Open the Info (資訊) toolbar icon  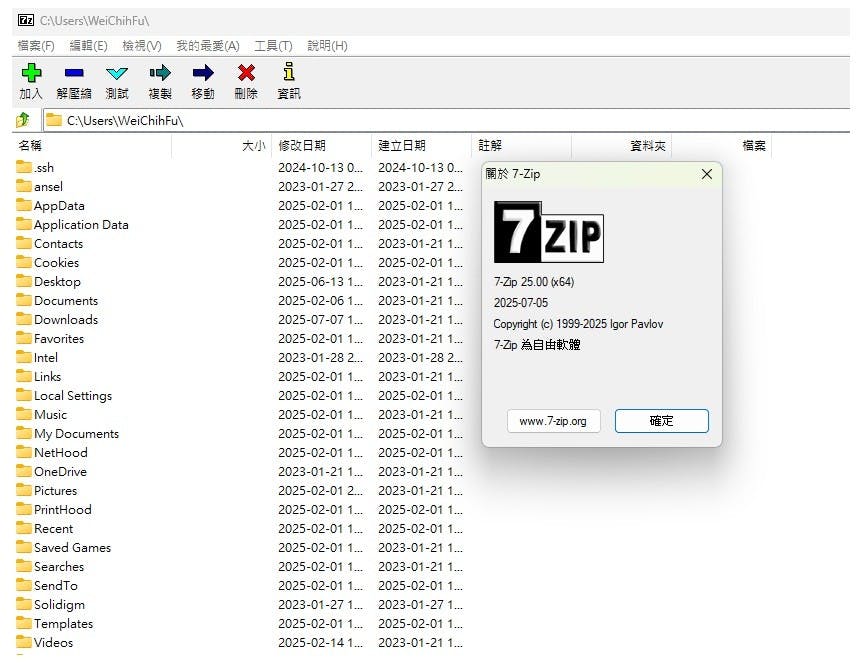point(289,72)
